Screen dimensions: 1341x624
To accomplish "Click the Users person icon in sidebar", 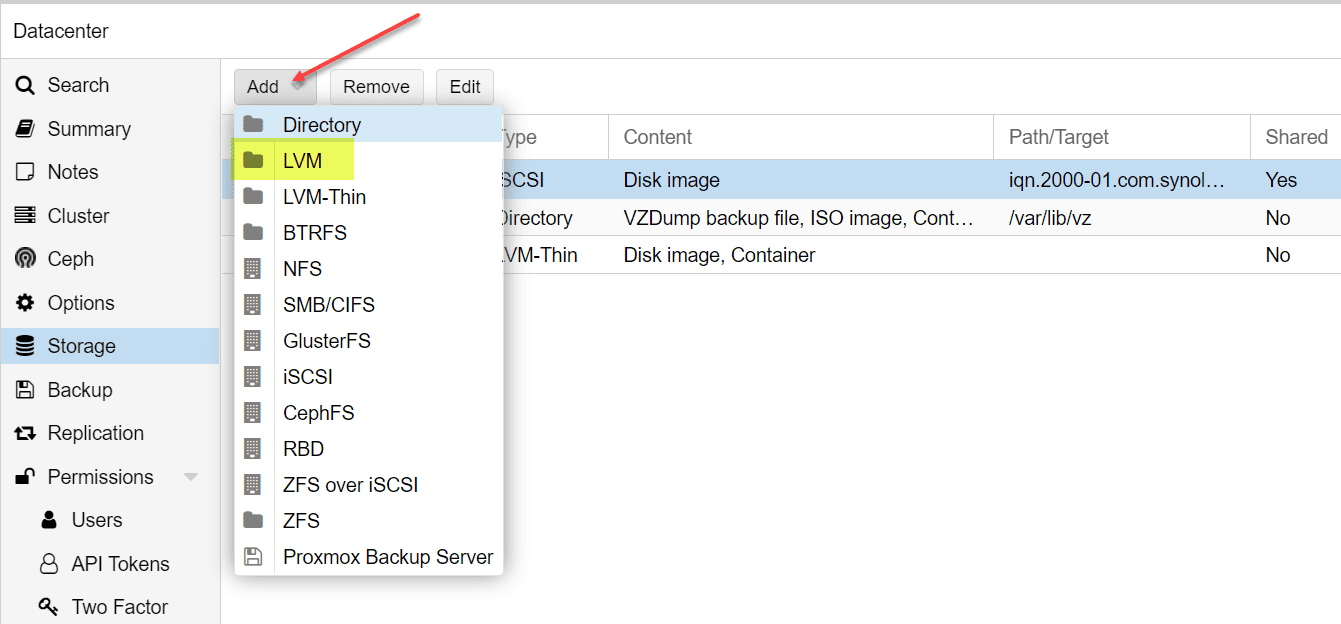I will [x=48, y=519].
